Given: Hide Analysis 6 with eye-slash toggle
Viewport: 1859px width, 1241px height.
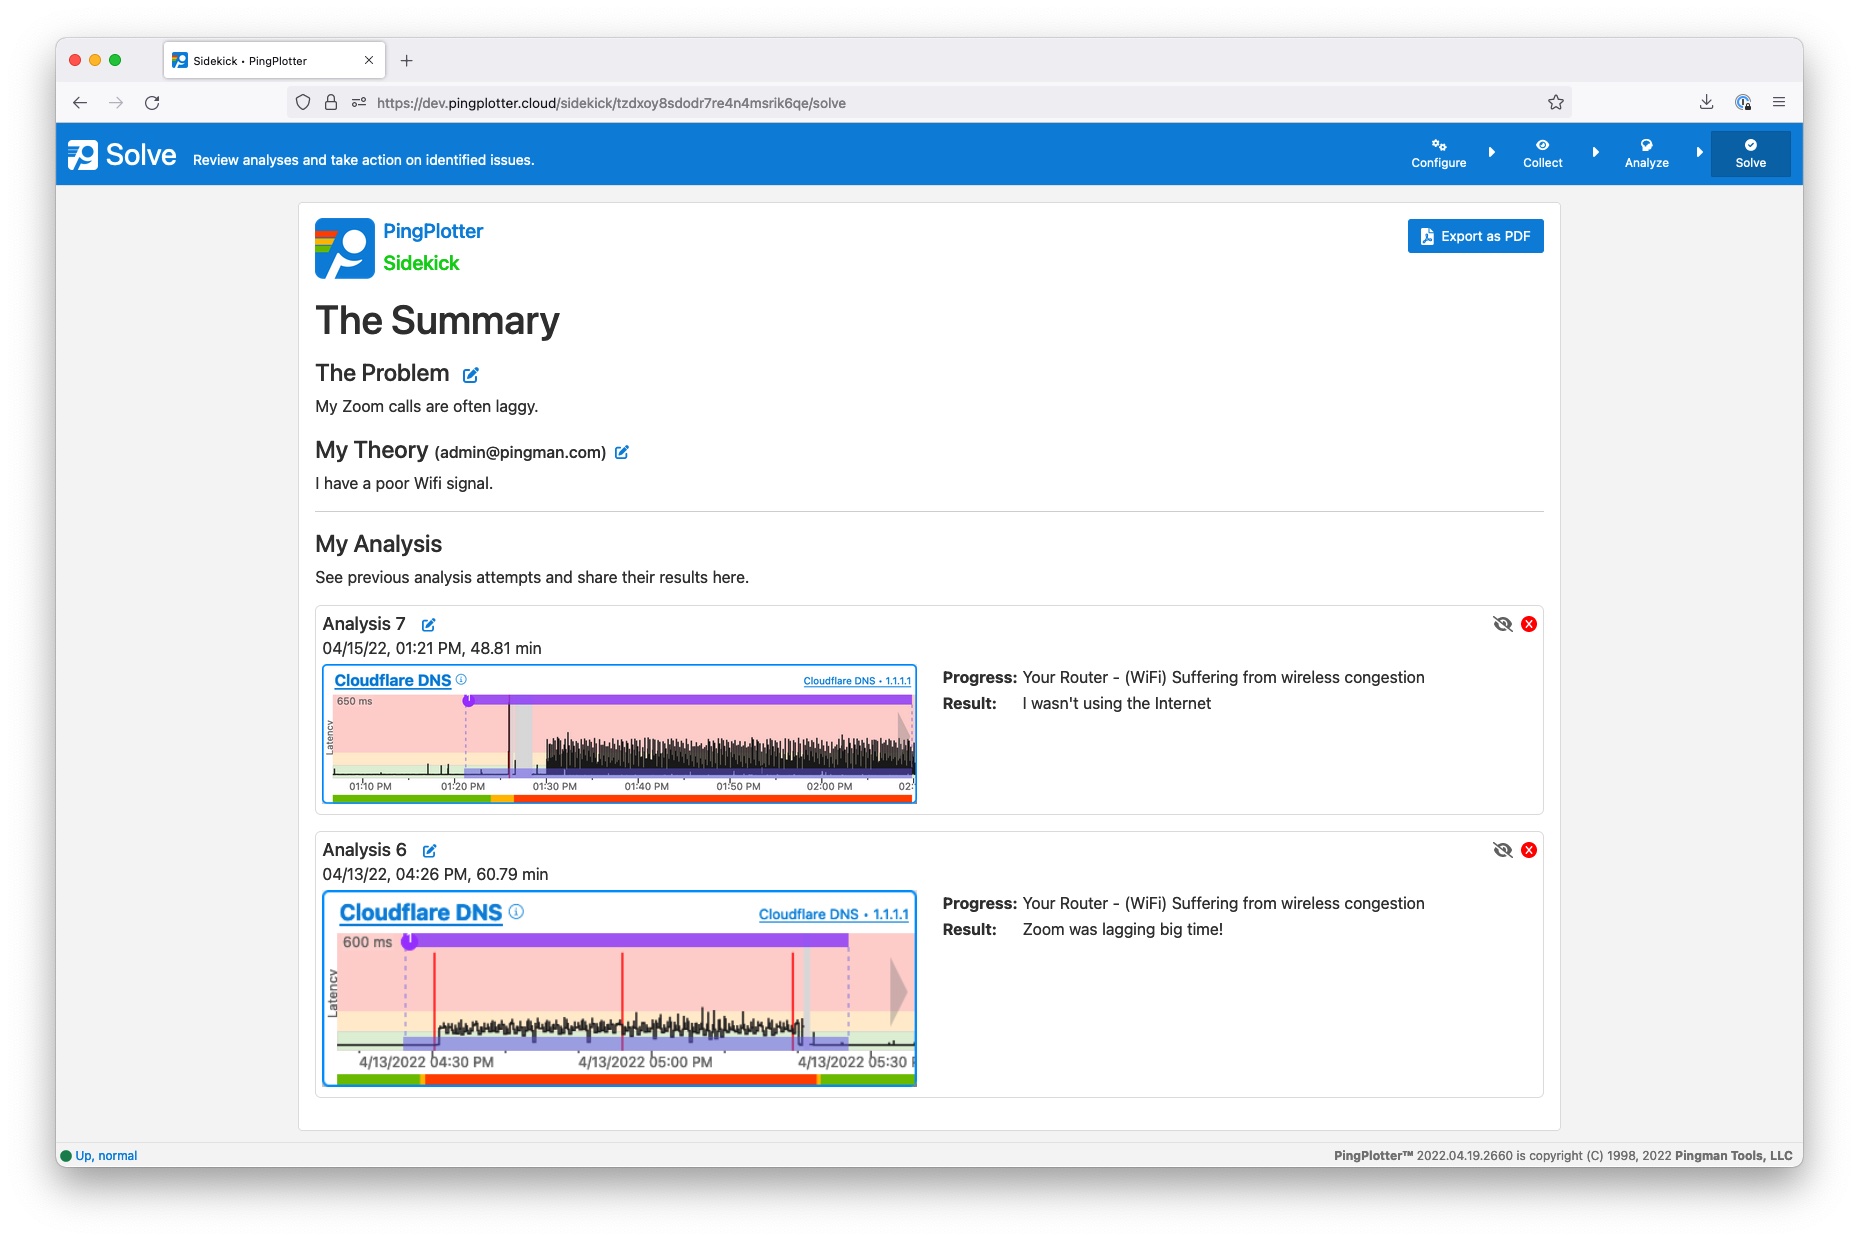Looking at the screenshot, I should click(1502, 850).
